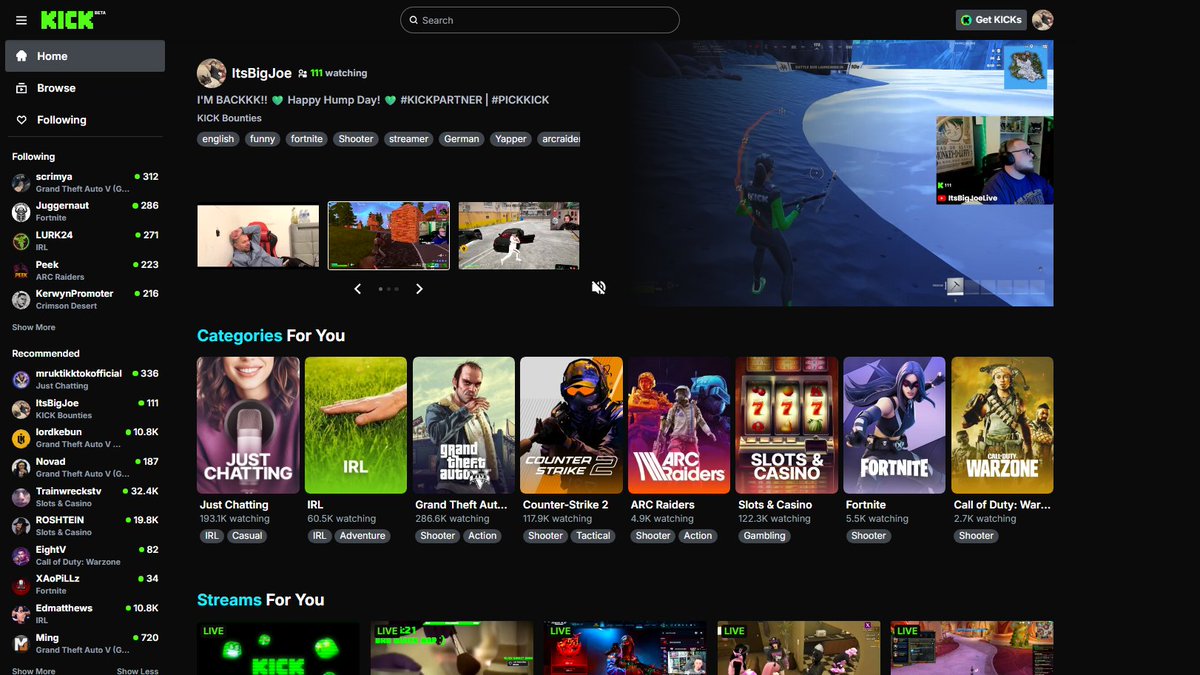Screen dimensions: 1200x675
Task: Open the first live stream with KICK logo
Action: (x=278, y=648)
